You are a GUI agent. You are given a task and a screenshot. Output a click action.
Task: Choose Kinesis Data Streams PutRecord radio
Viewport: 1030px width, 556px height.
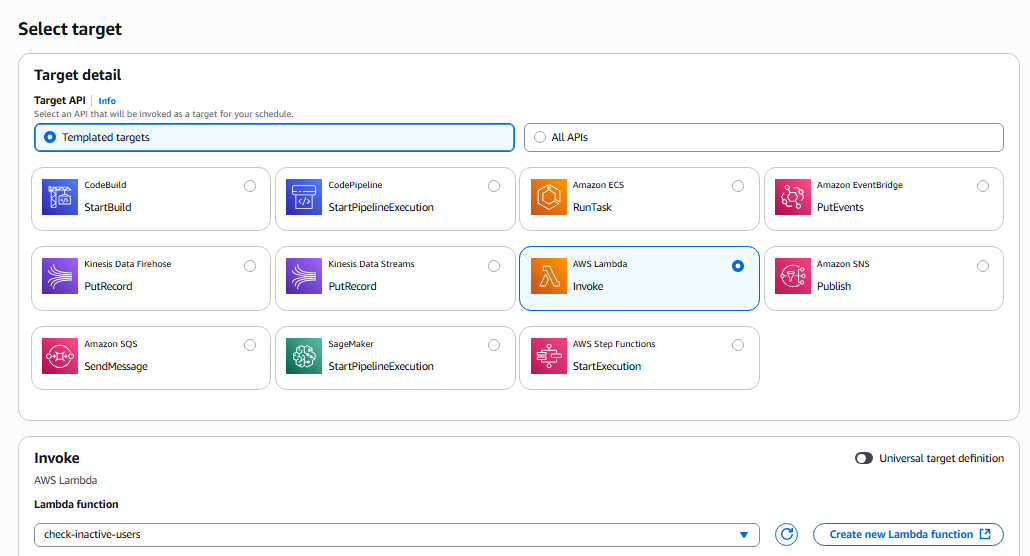(x=494, y=266)
